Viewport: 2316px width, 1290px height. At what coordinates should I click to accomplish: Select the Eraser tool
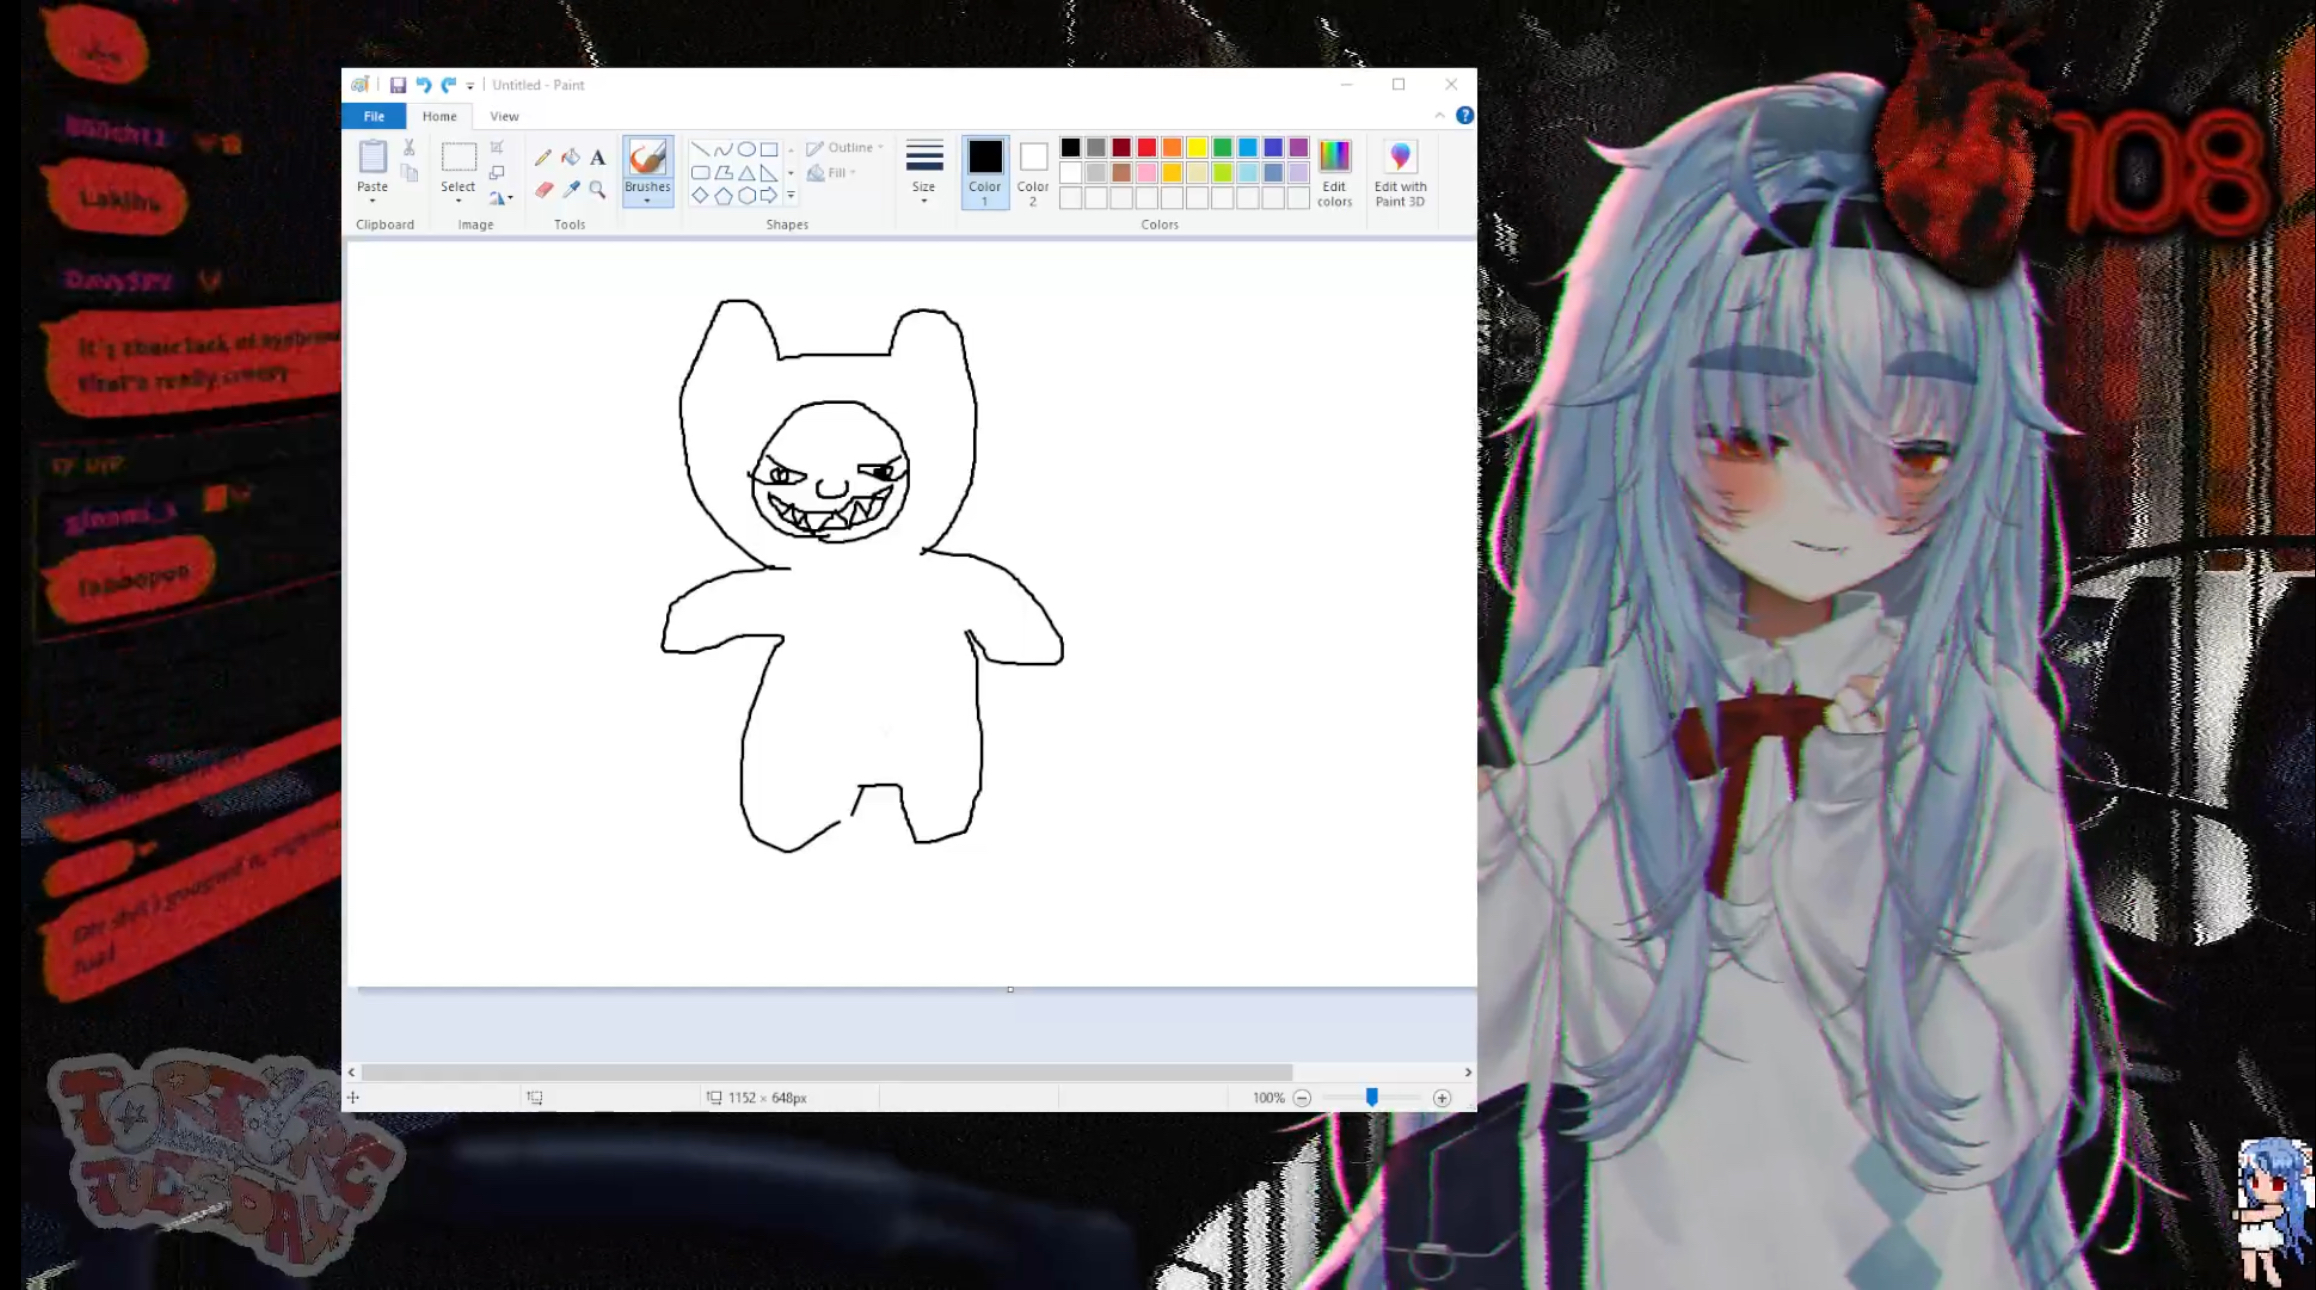click(543, 189)
